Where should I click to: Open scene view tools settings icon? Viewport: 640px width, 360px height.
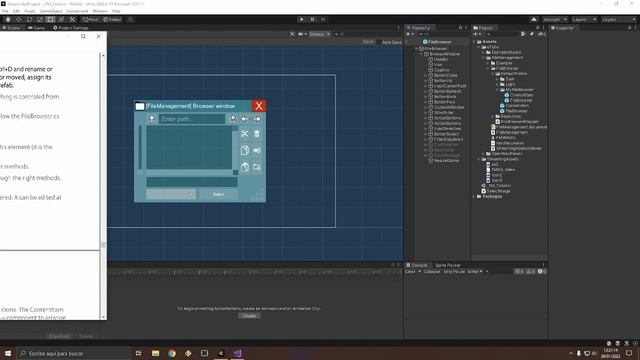click(x=292, y=34)
